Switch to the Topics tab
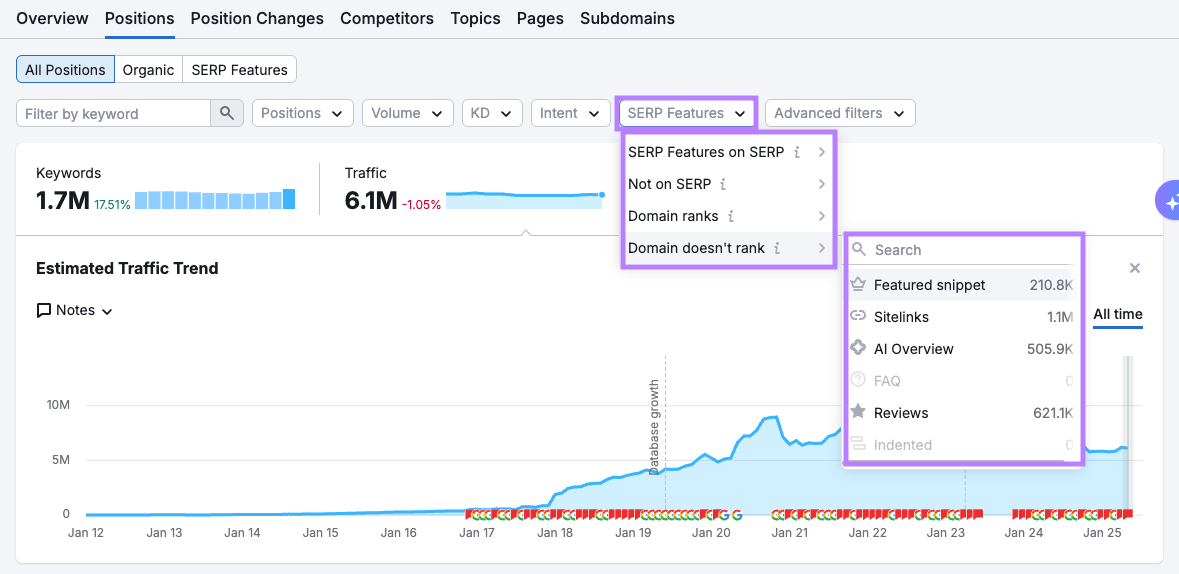 [x=475, y=19]
